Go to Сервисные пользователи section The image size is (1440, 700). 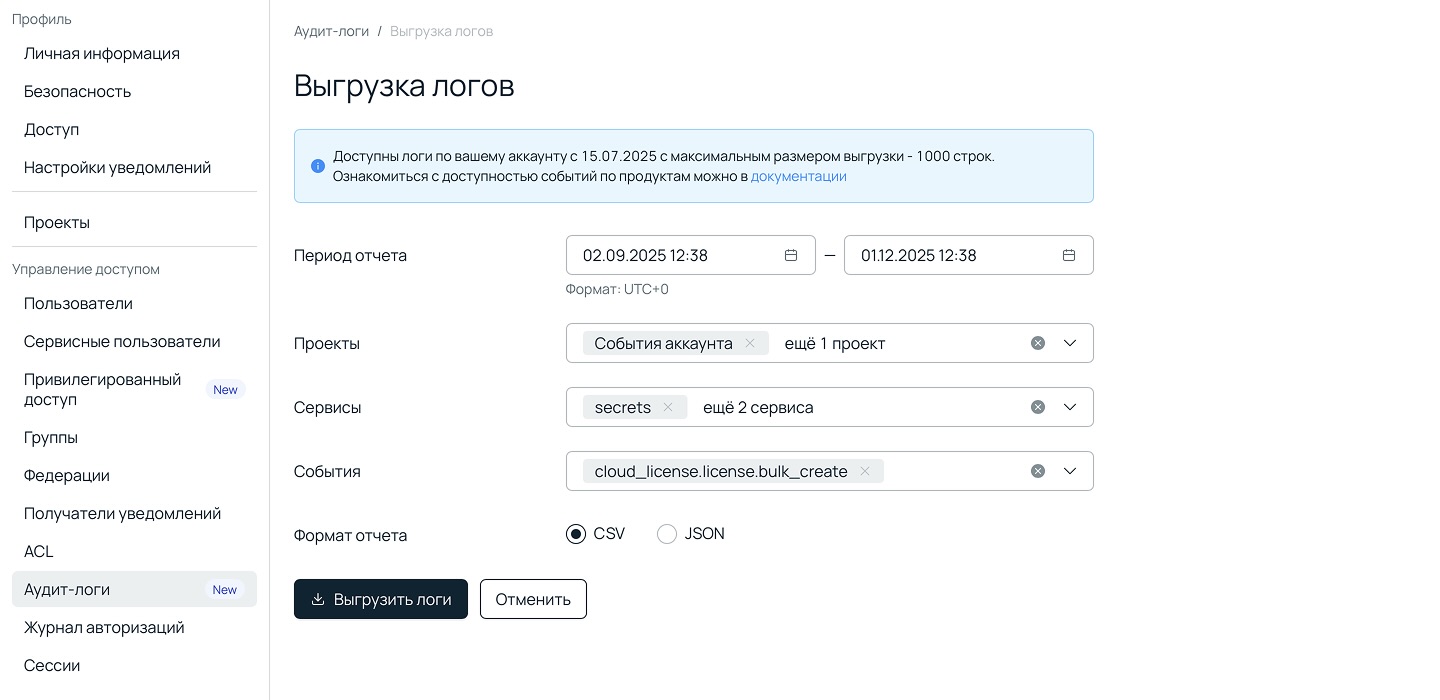[x=122, y=341]
